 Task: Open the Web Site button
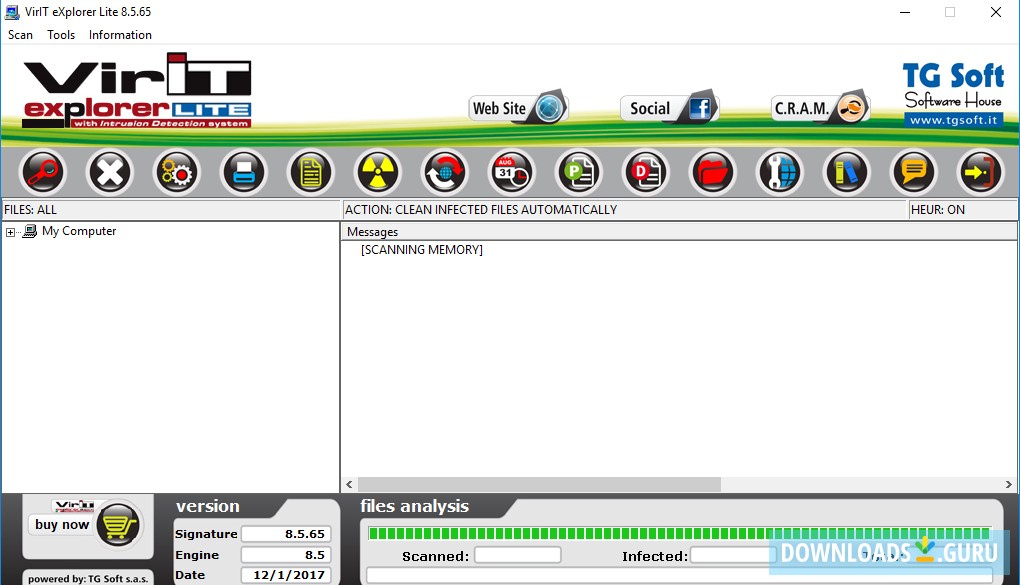click(518, 107)
